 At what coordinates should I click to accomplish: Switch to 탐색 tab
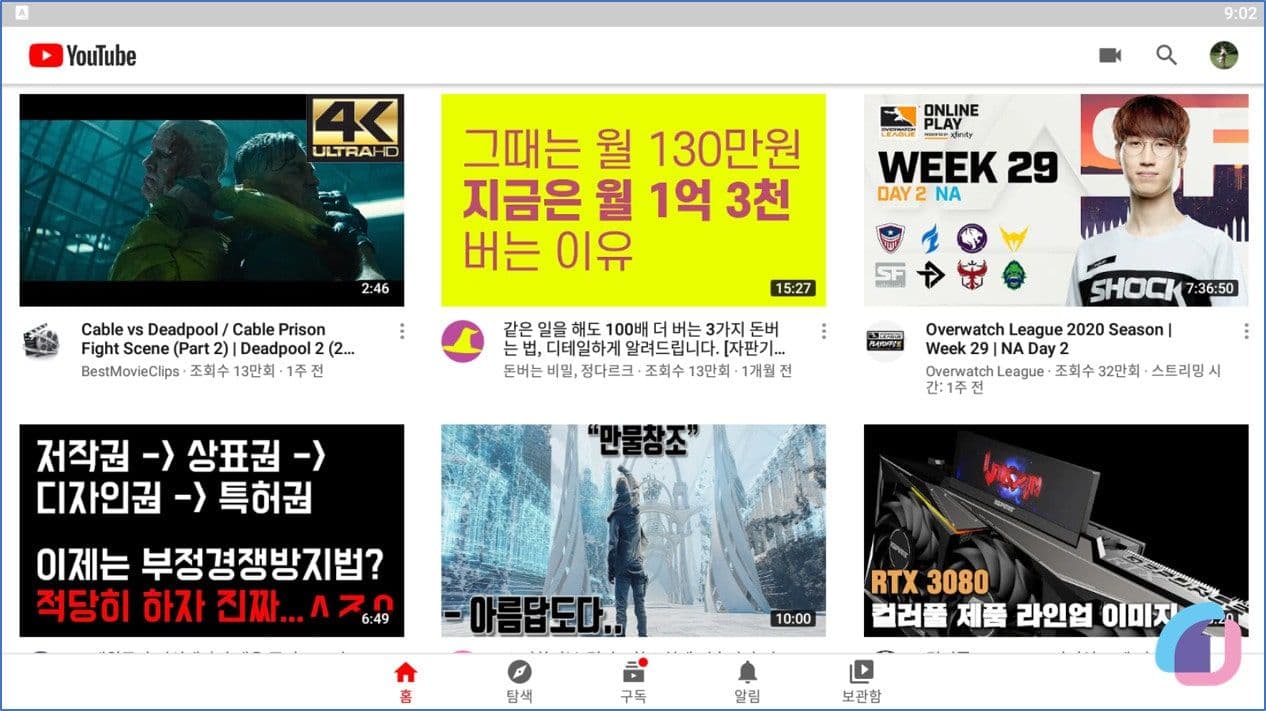point(519,683)
